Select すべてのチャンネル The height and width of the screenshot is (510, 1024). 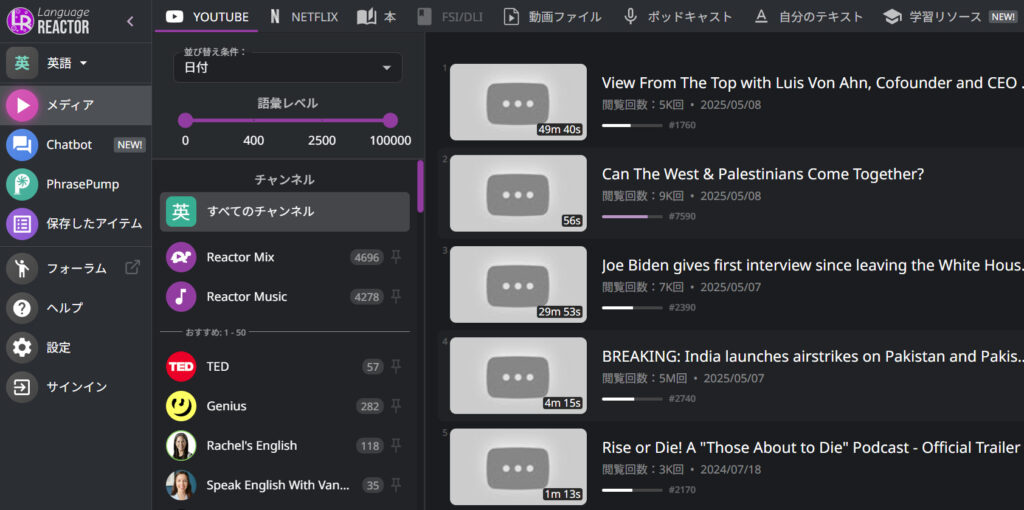pos(285,212)
